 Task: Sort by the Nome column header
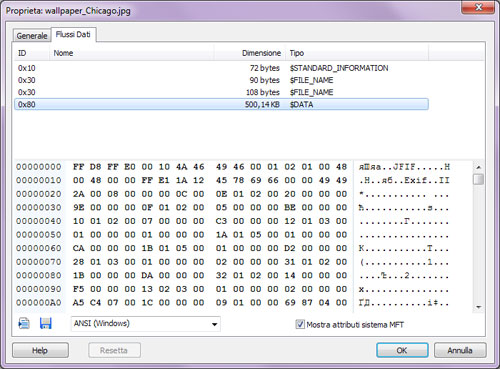(132, 53)
